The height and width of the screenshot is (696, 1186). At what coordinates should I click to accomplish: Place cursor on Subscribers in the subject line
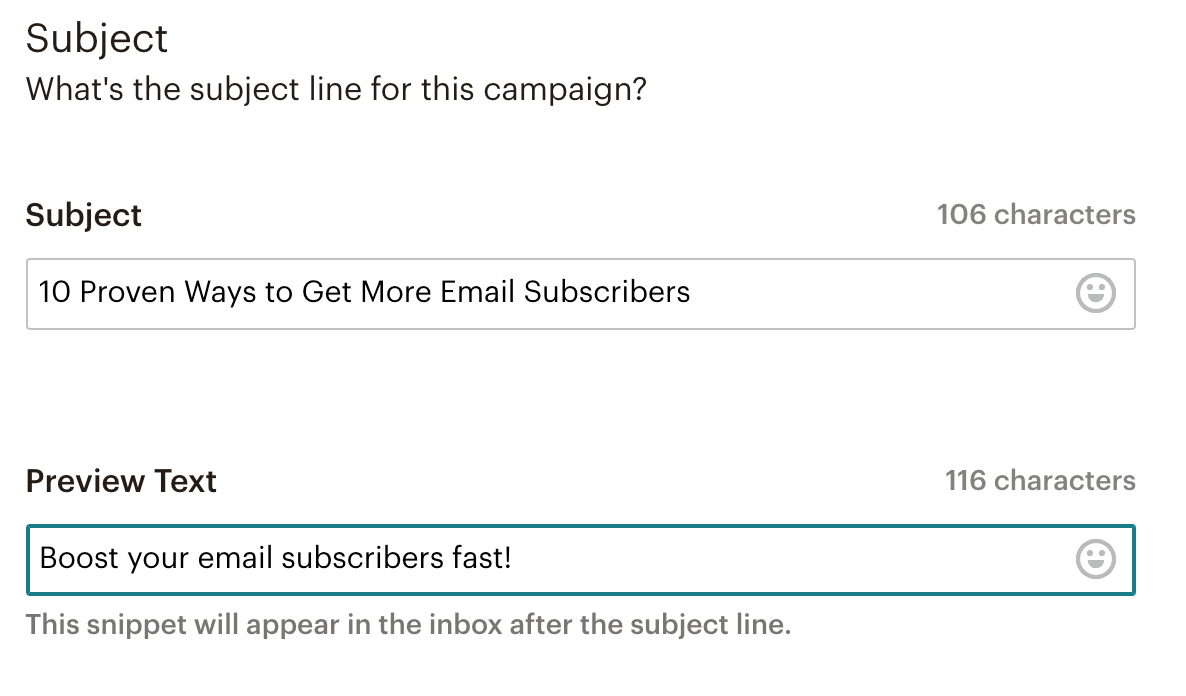[607, 292]
